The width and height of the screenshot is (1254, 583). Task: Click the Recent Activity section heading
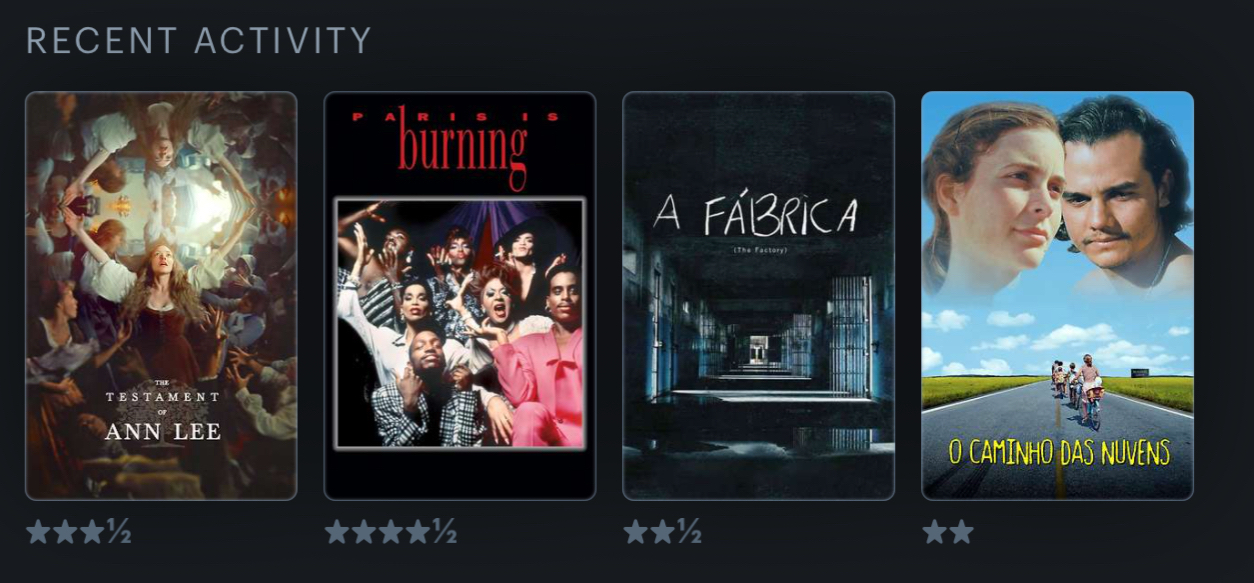[x=198, y=41]
